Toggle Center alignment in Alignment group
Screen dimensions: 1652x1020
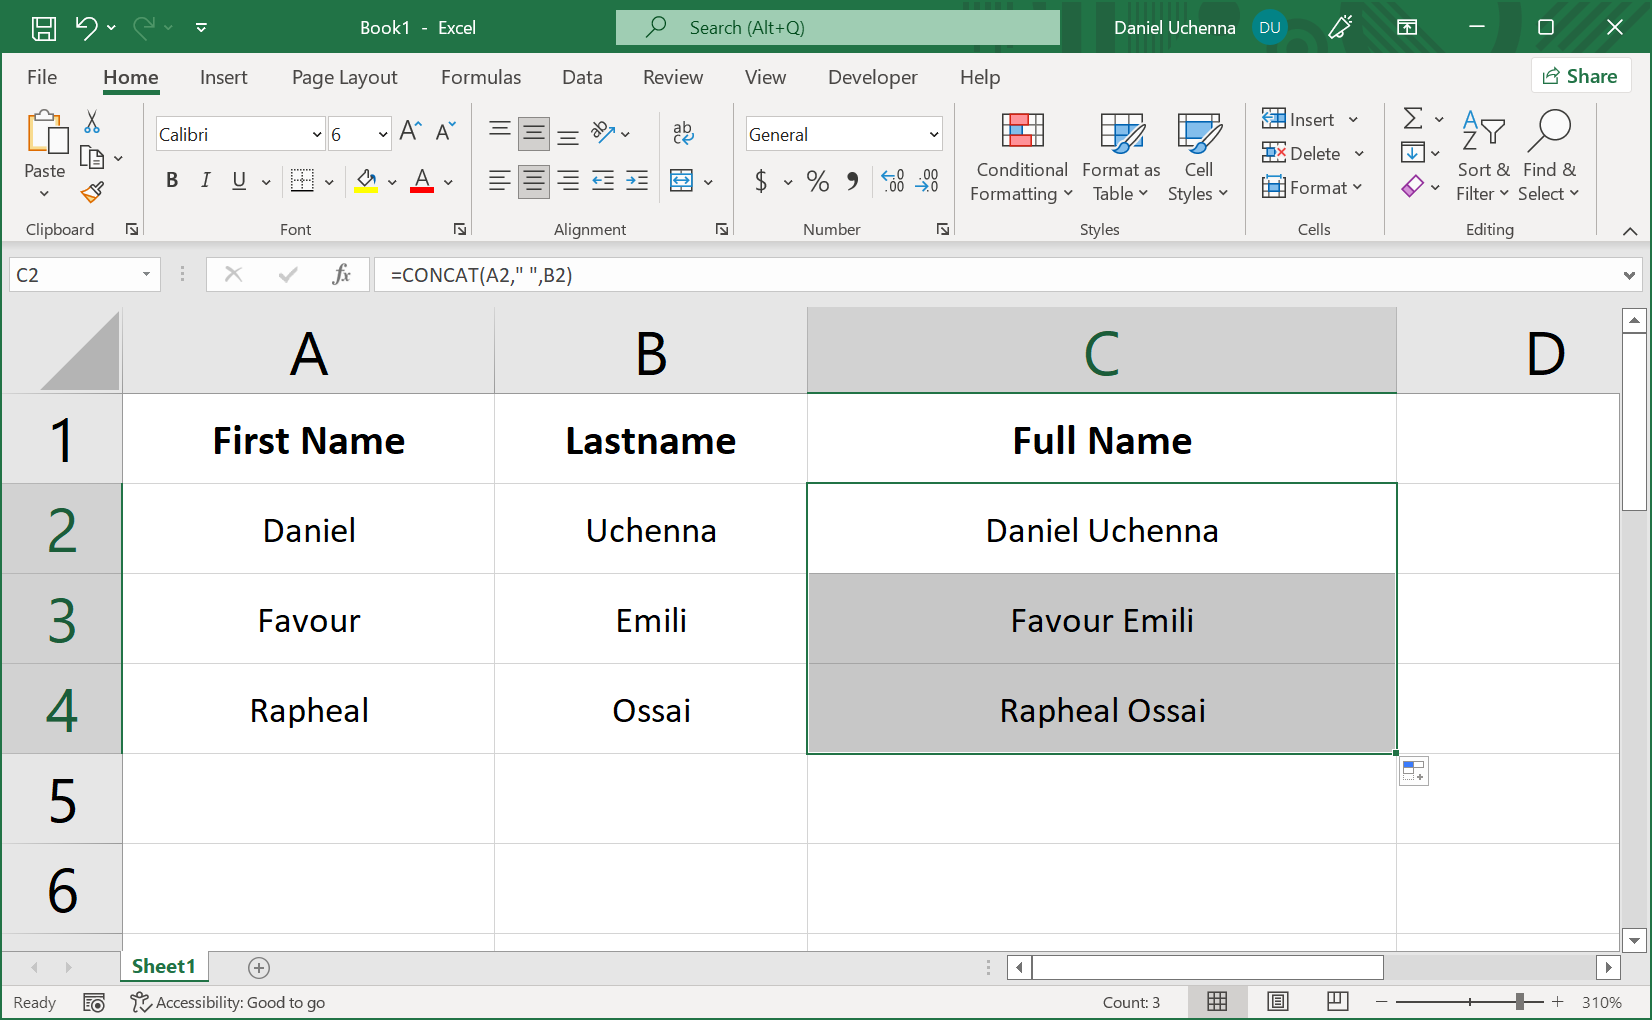(x=533, y=181)
